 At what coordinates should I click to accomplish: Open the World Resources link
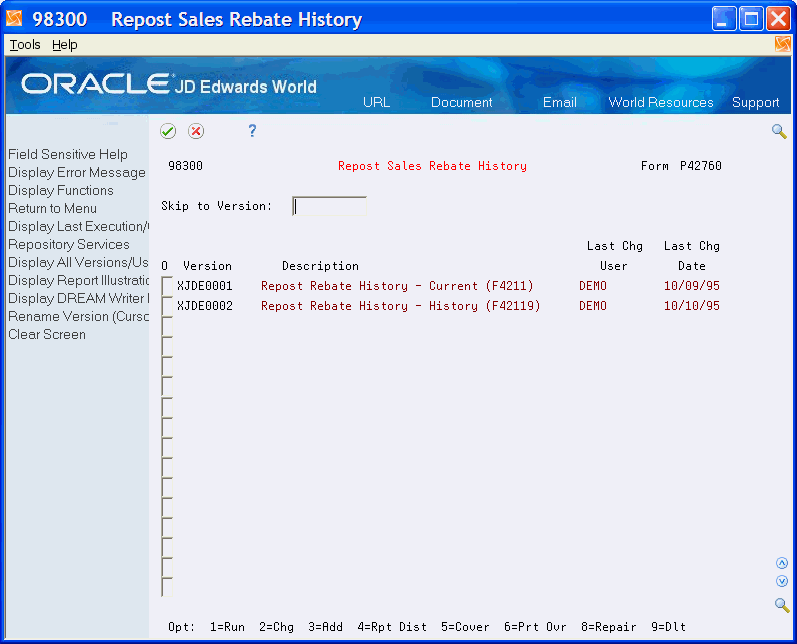pyautogui.click(x=661, y=102)
